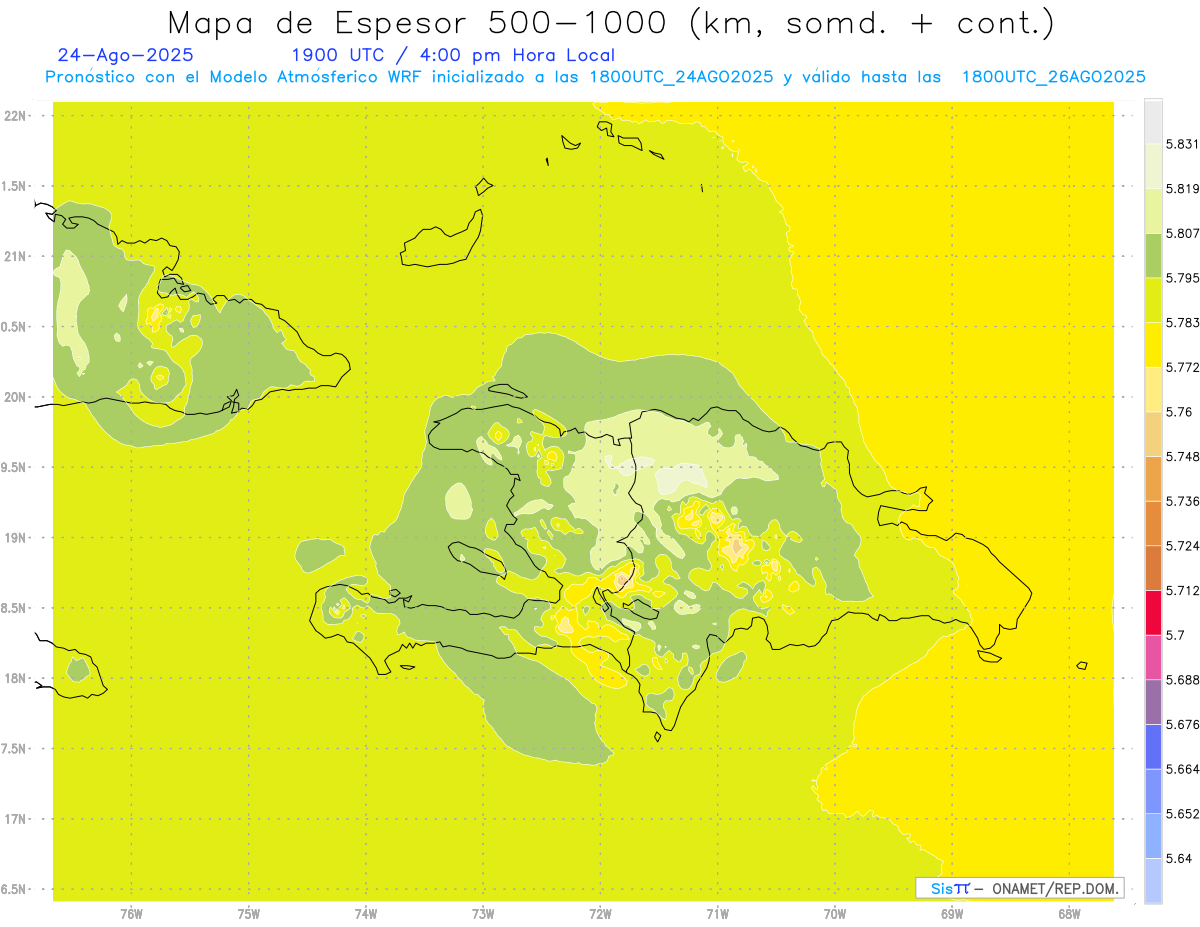1200x927 pixels.
Task: Click the legend value '5.7'
Action: tap(1175, 635)
